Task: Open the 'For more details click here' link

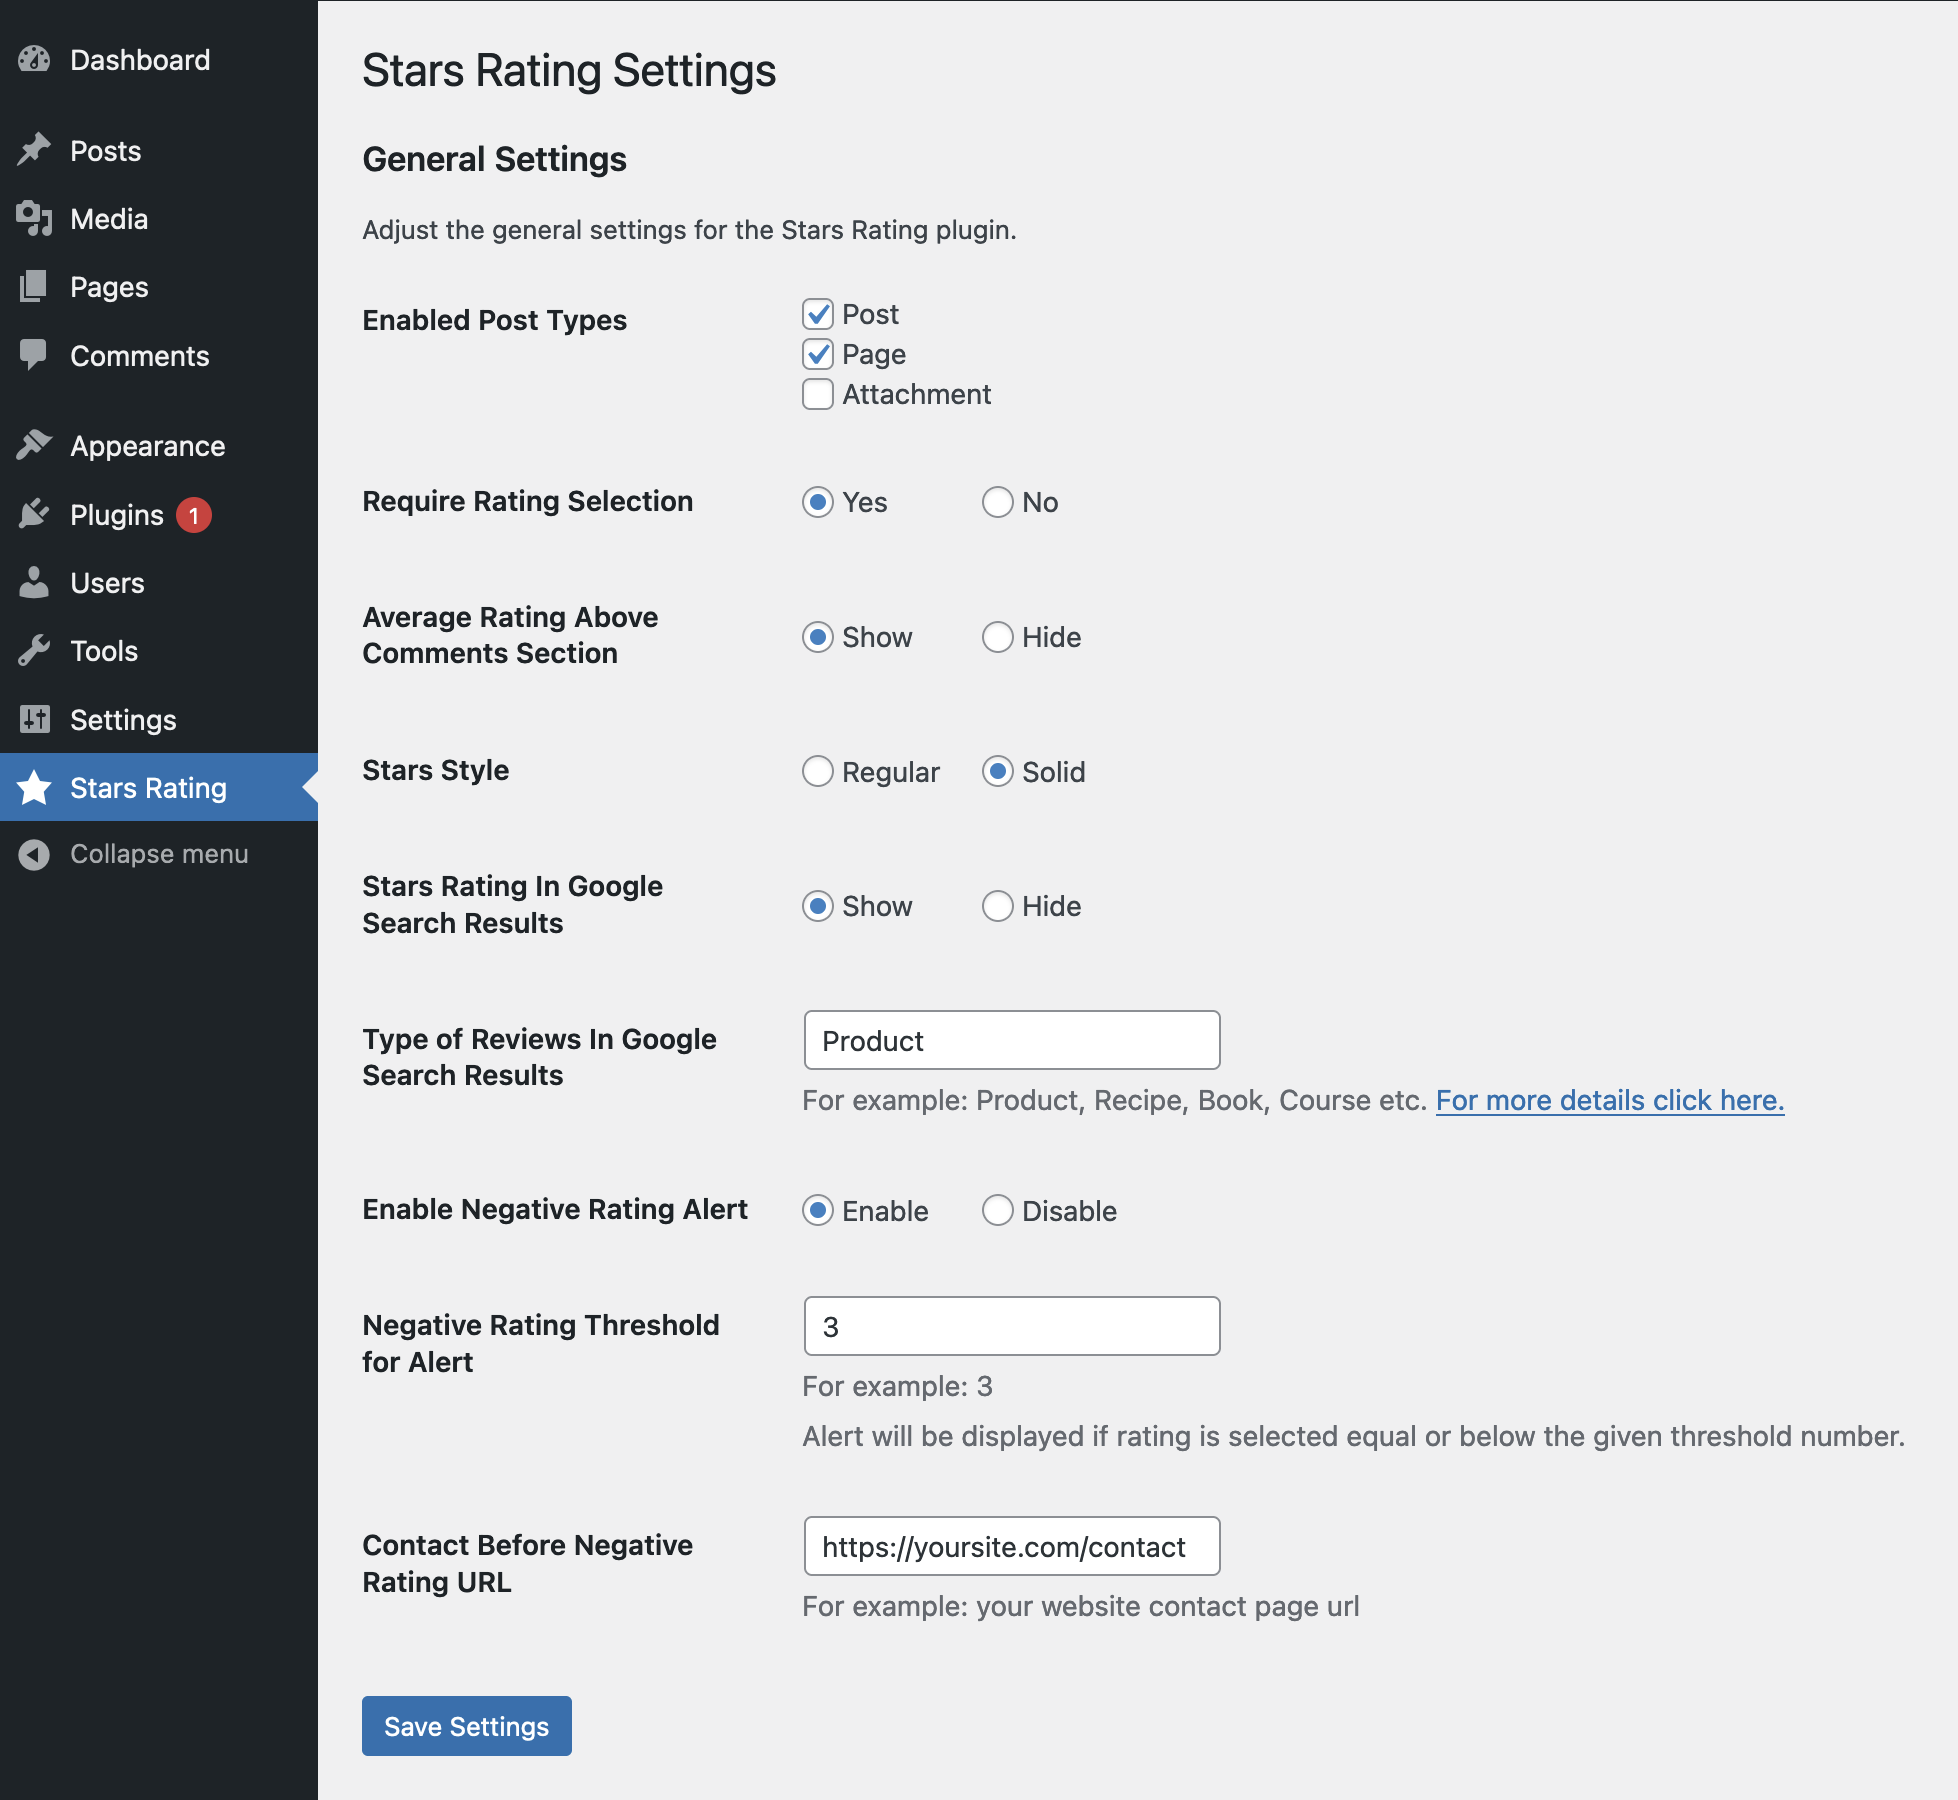Action: [x=1610, y=1100]
